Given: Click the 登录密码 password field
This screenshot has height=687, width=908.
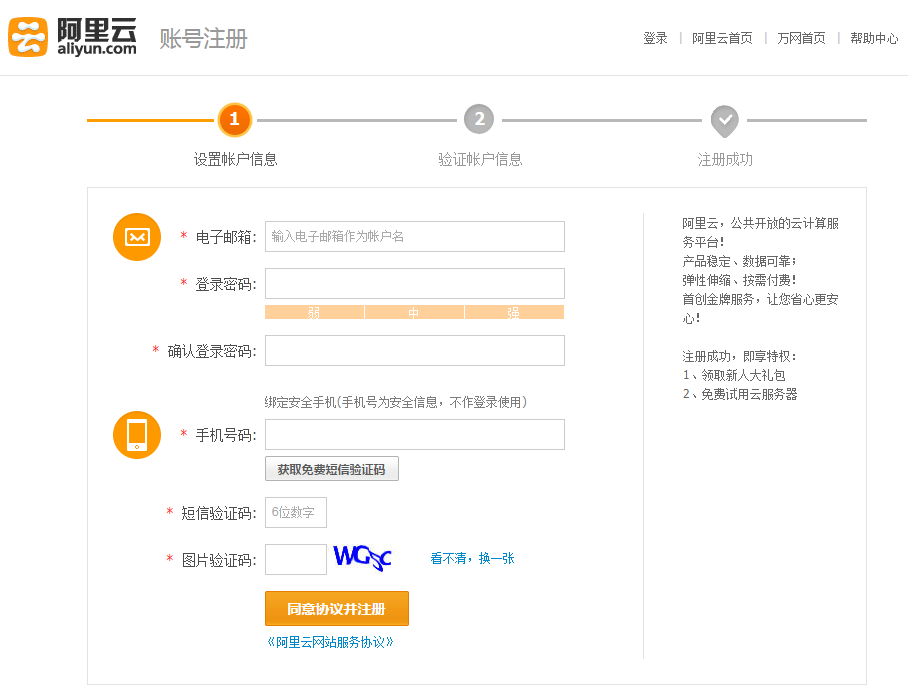Looking at the screenshot, I should (414, 283).
